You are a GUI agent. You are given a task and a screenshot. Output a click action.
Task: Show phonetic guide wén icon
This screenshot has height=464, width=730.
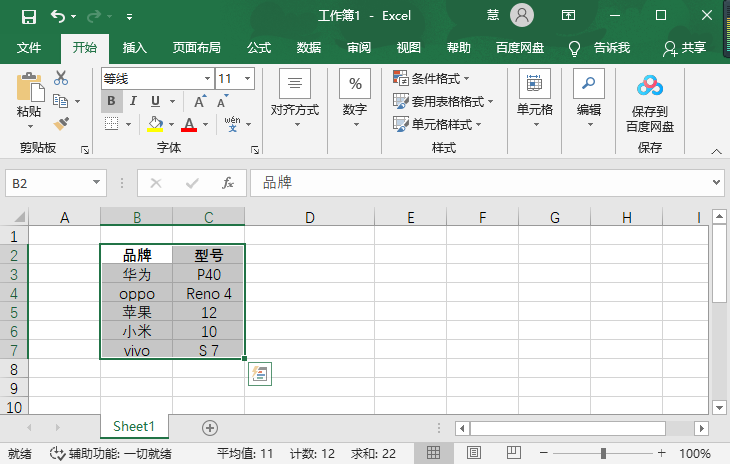232,124
